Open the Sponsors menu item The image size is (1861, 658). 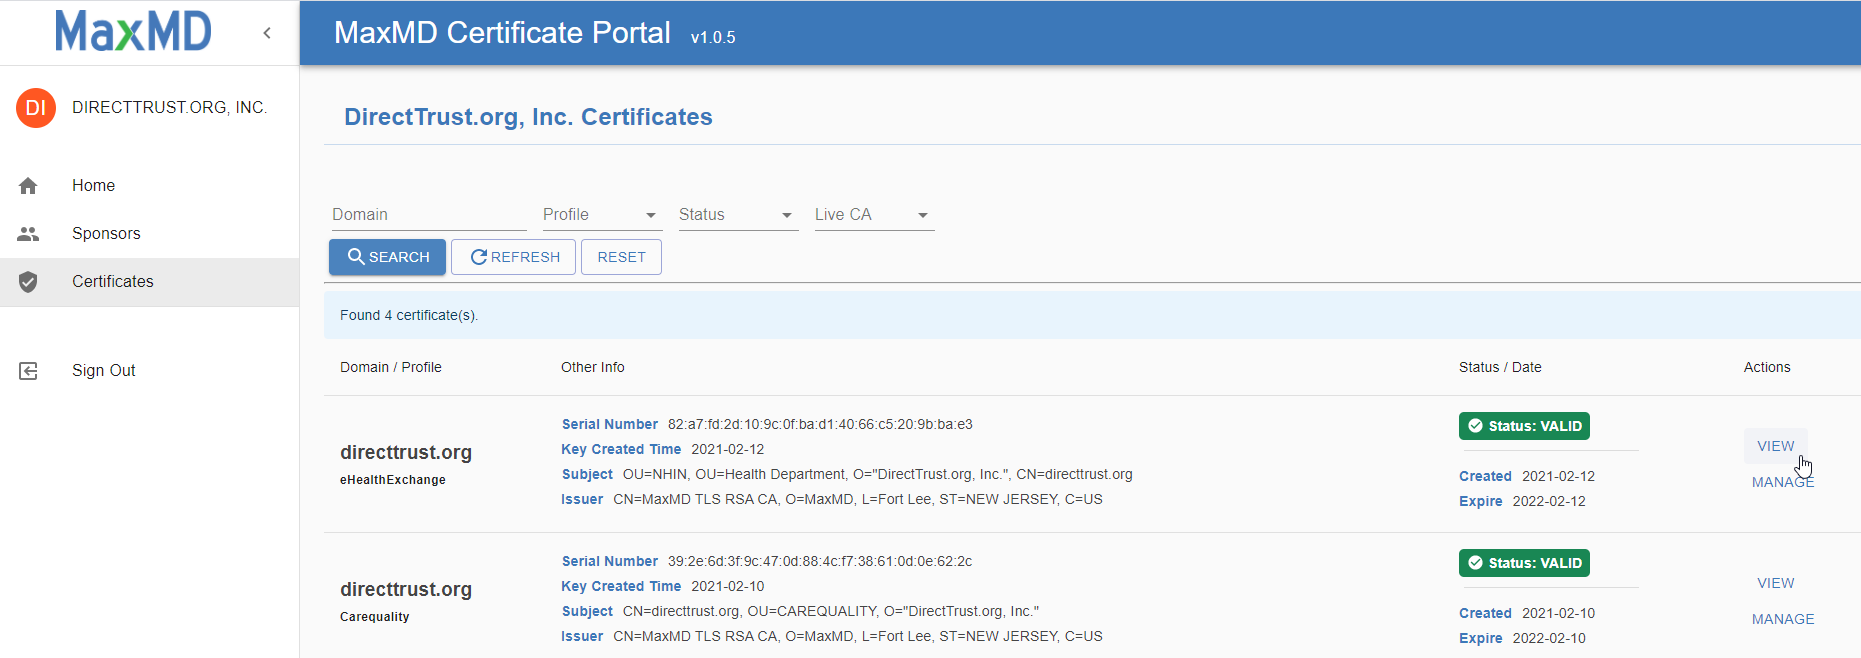[150, 234]
